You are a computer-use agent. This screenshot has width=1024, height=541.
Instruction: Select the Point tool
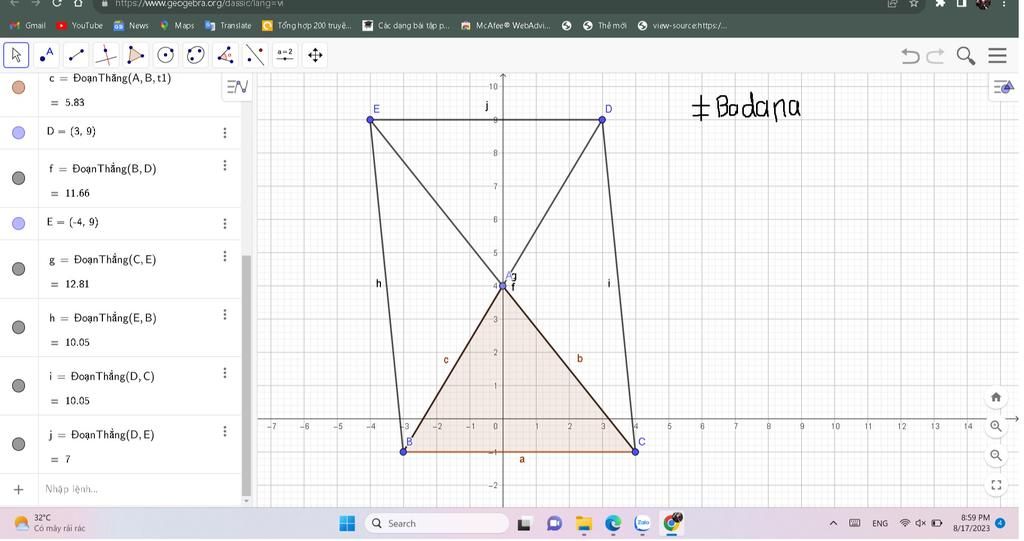click(46, 55)
